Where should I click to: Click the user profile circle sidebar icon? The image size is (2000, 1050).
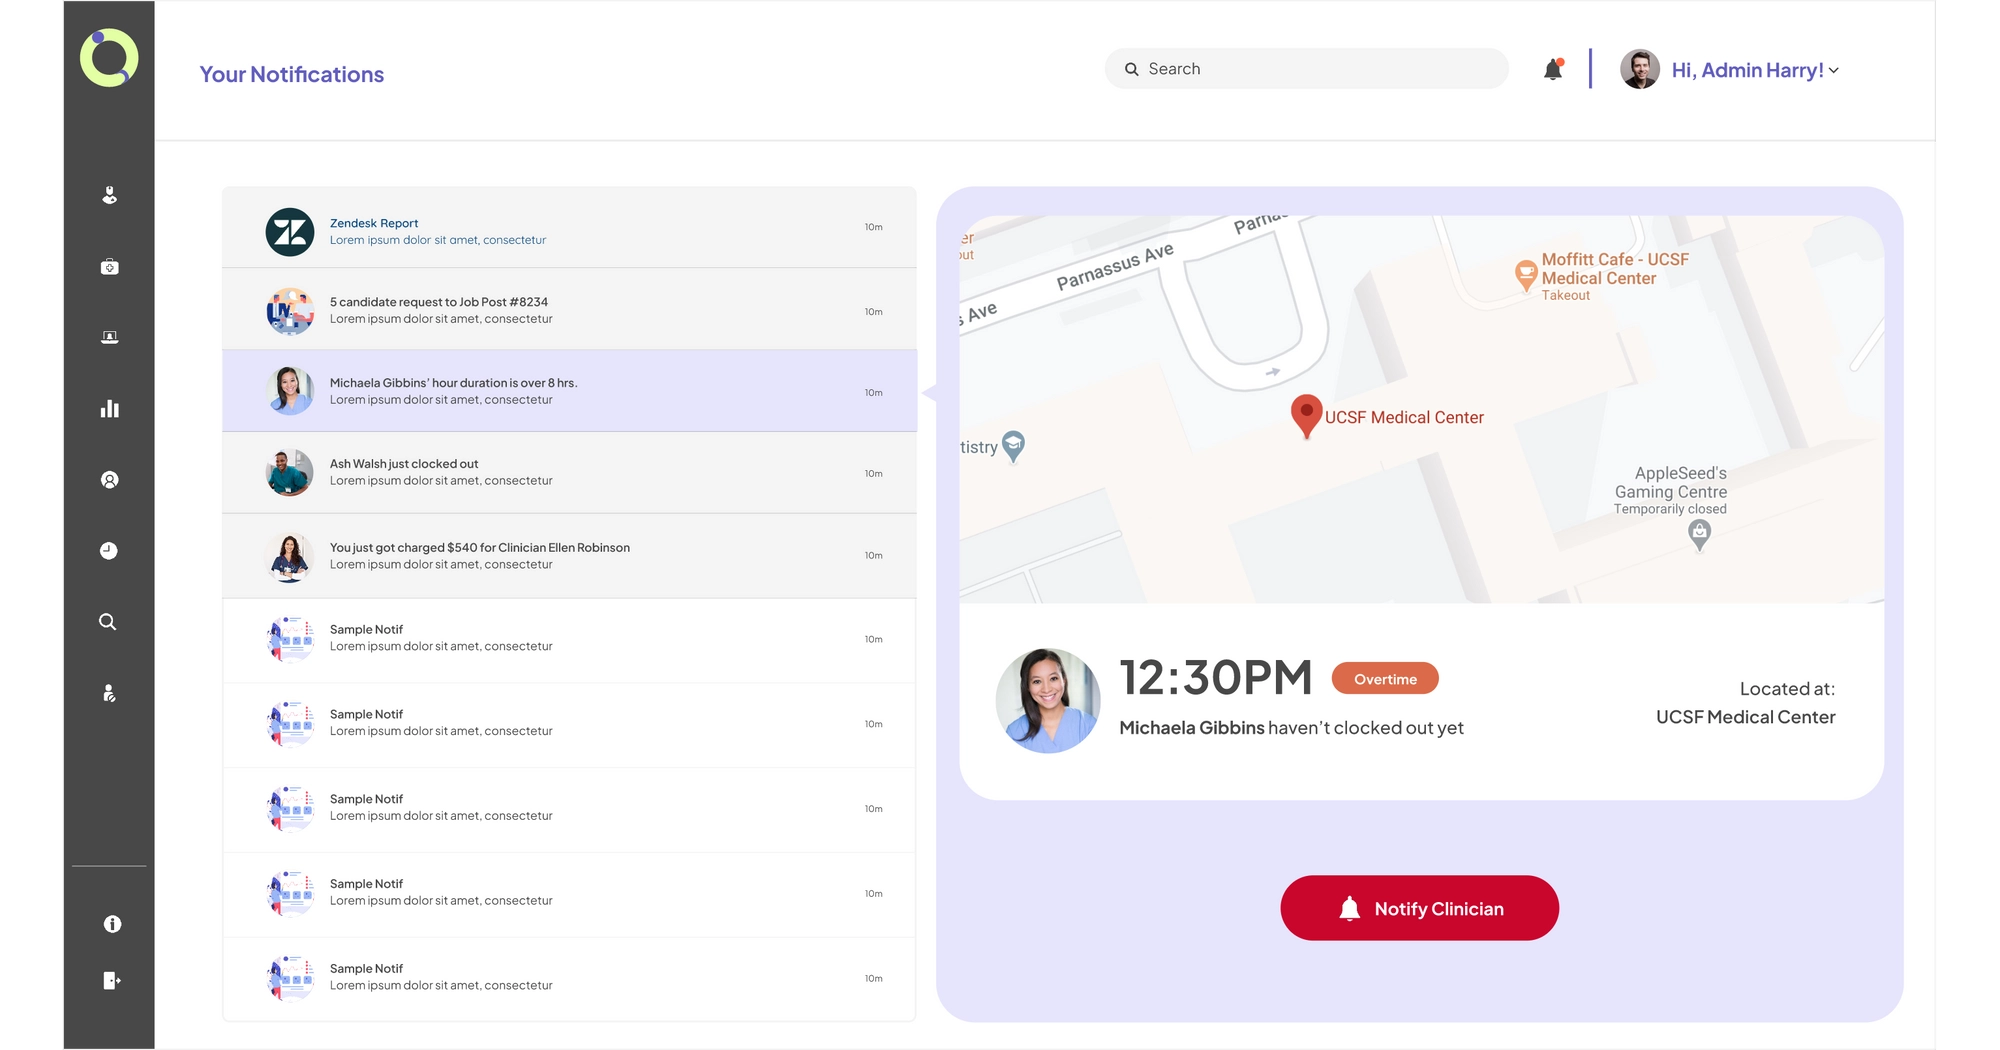click(109, 480)
